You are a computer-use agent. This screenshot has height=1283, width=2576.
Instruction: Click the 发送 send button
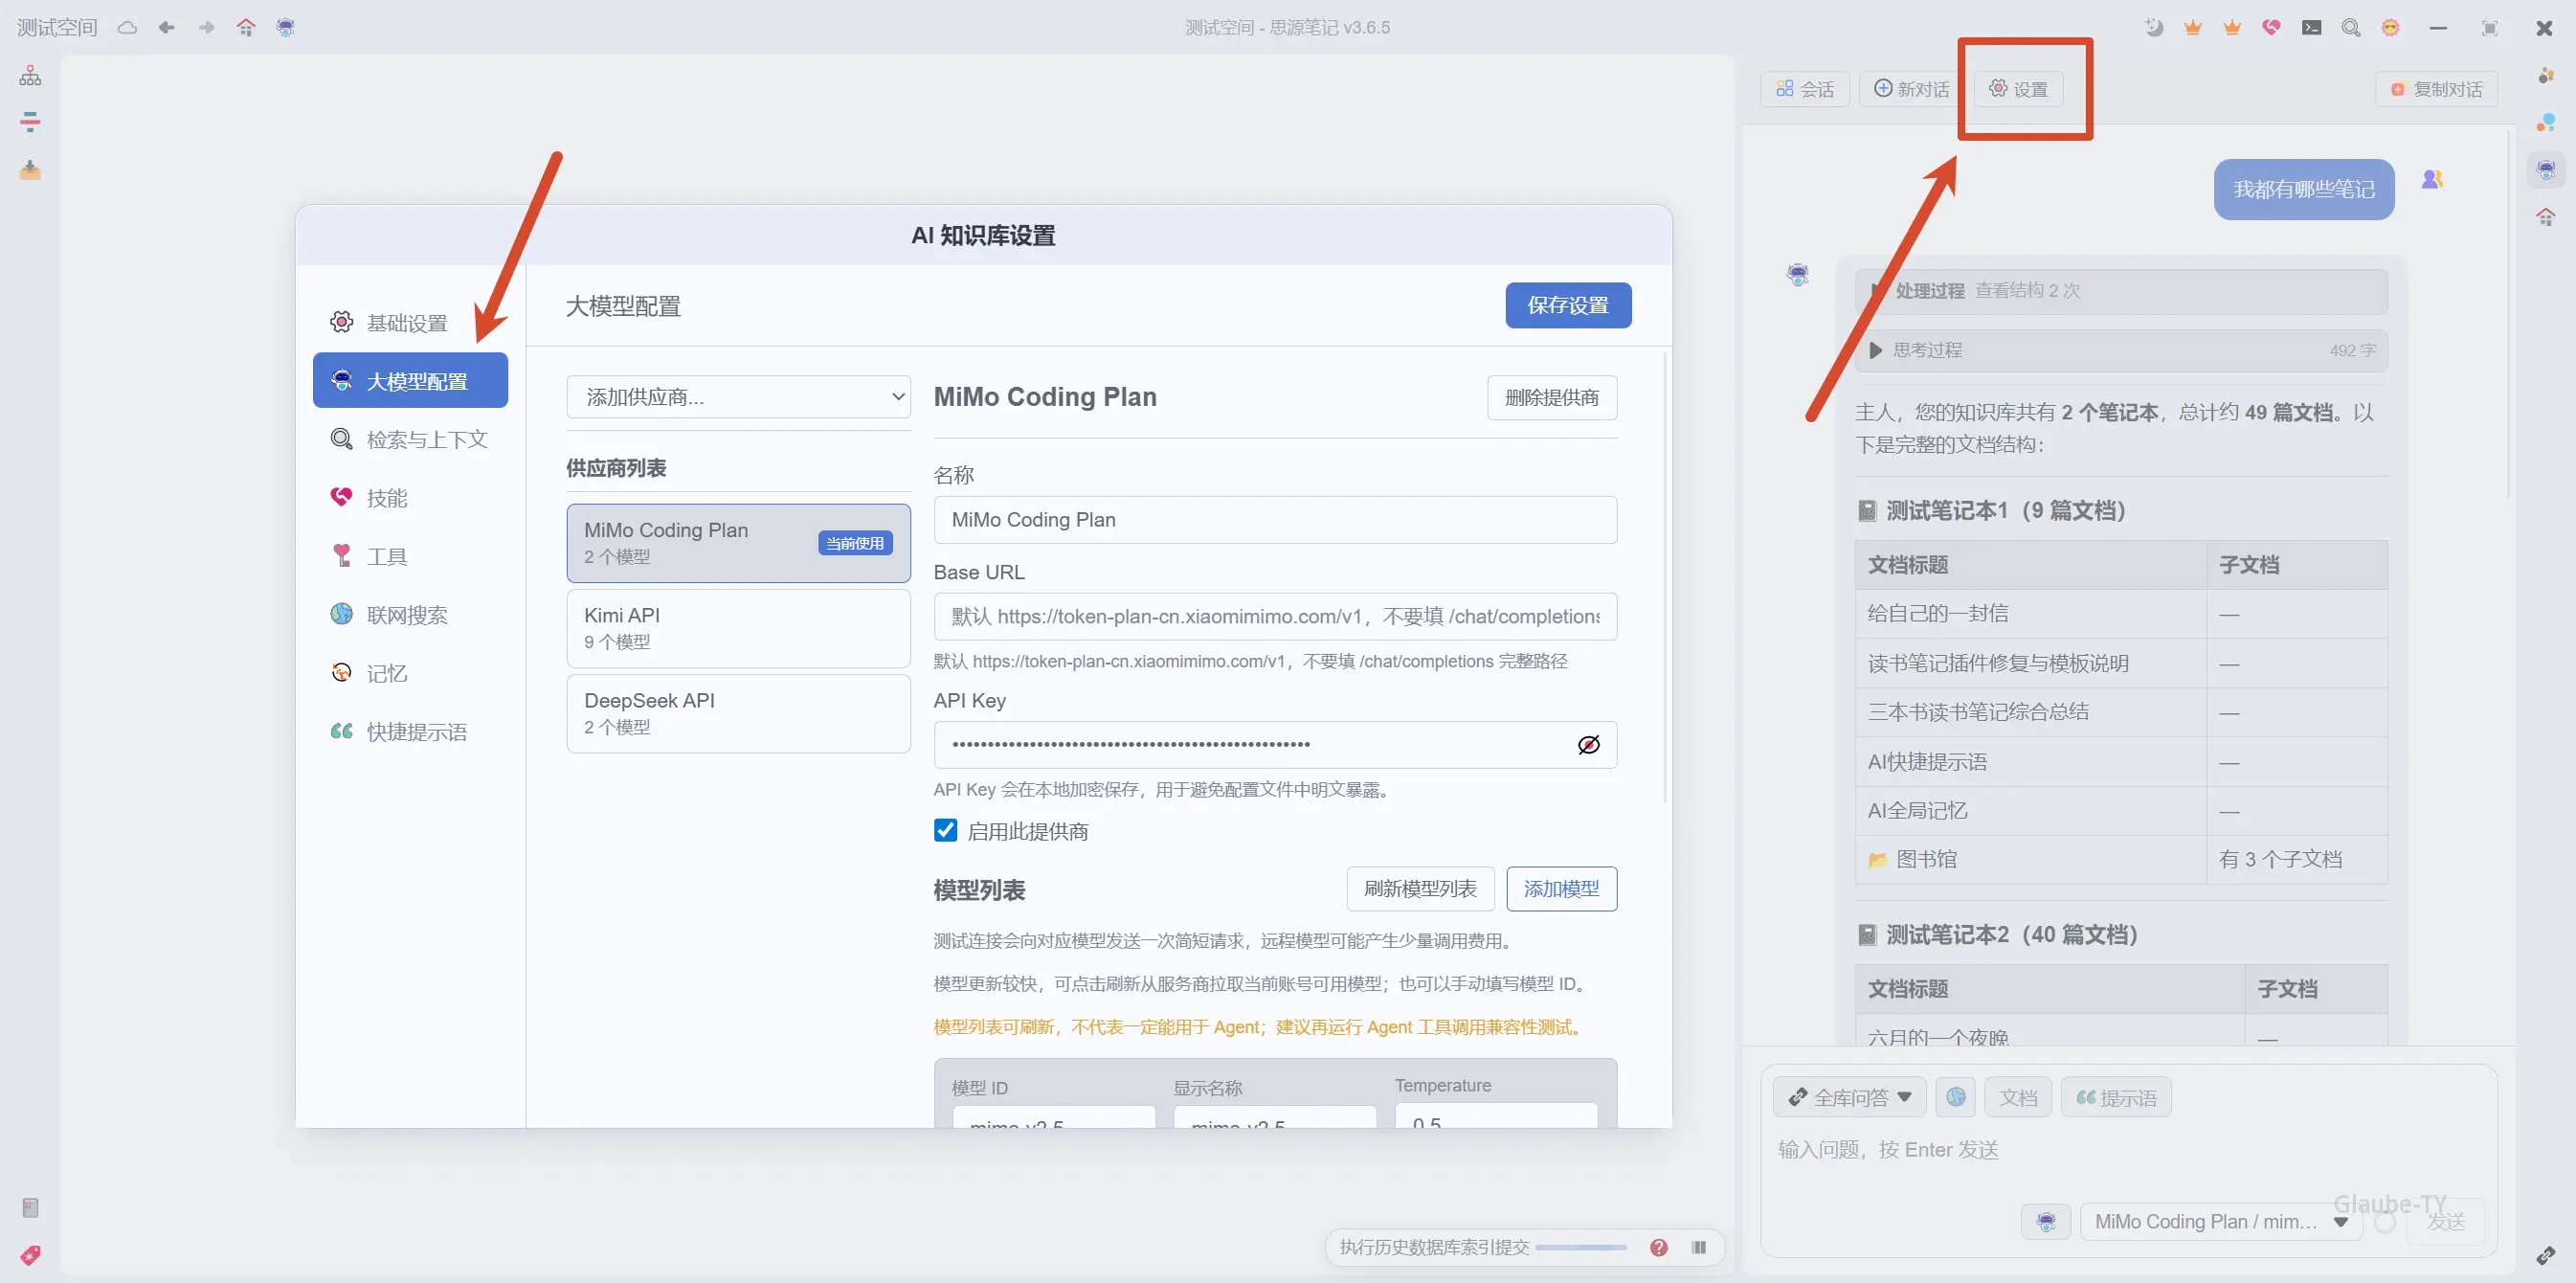tap(2445, 1221)
